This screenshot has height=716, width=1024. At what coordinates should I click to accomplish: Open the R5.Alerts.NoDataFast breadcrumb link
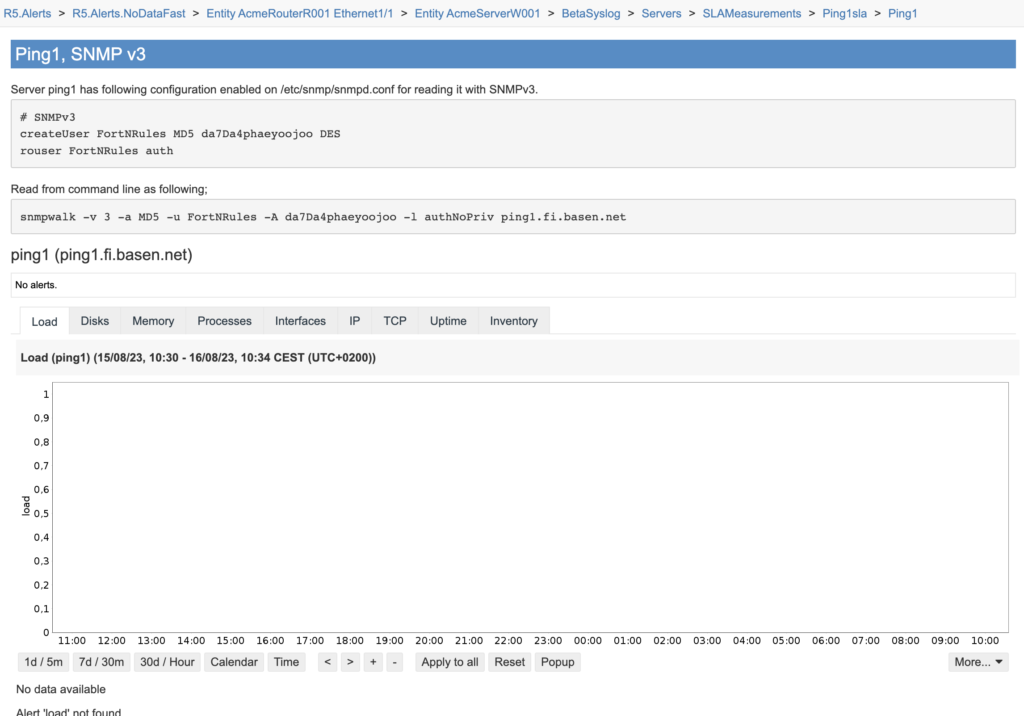click(129, 13)
